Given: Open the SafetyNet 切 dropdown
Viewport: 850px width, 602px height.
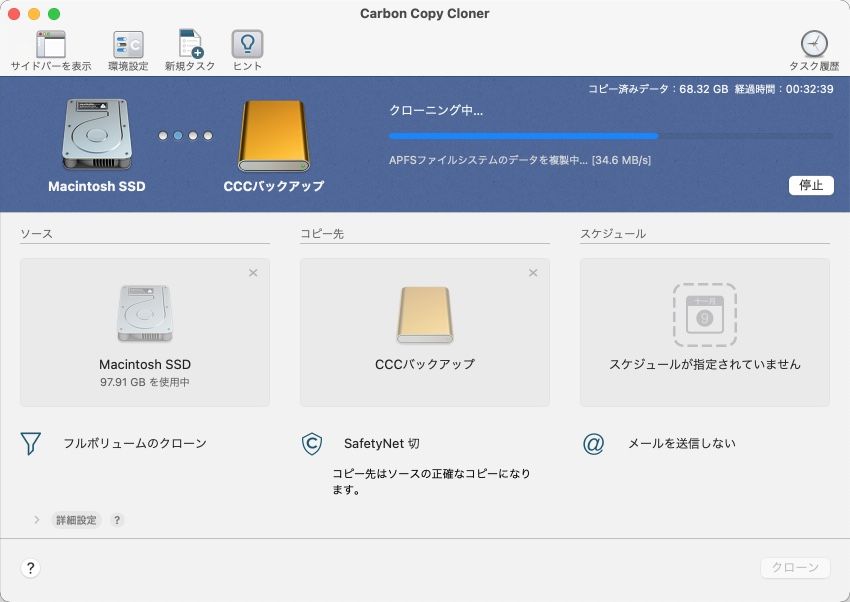Looking at the screenshot, I should [382, 444].
